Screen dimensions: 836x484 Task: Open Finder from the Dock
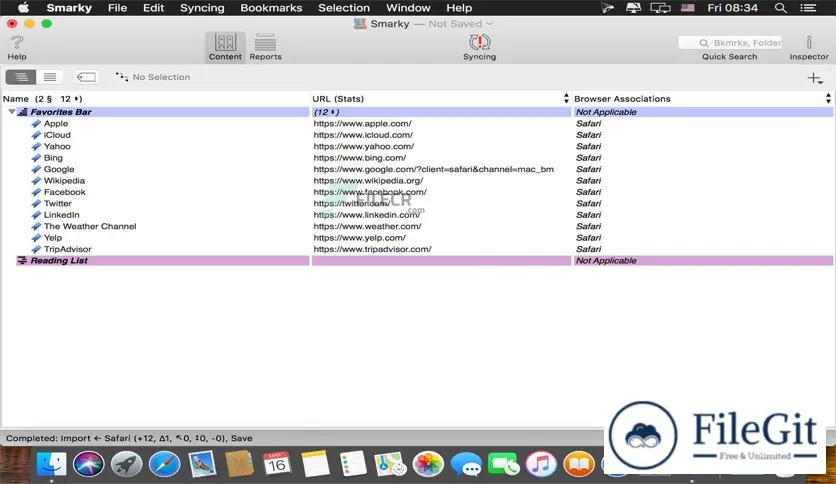pos(52,463)
